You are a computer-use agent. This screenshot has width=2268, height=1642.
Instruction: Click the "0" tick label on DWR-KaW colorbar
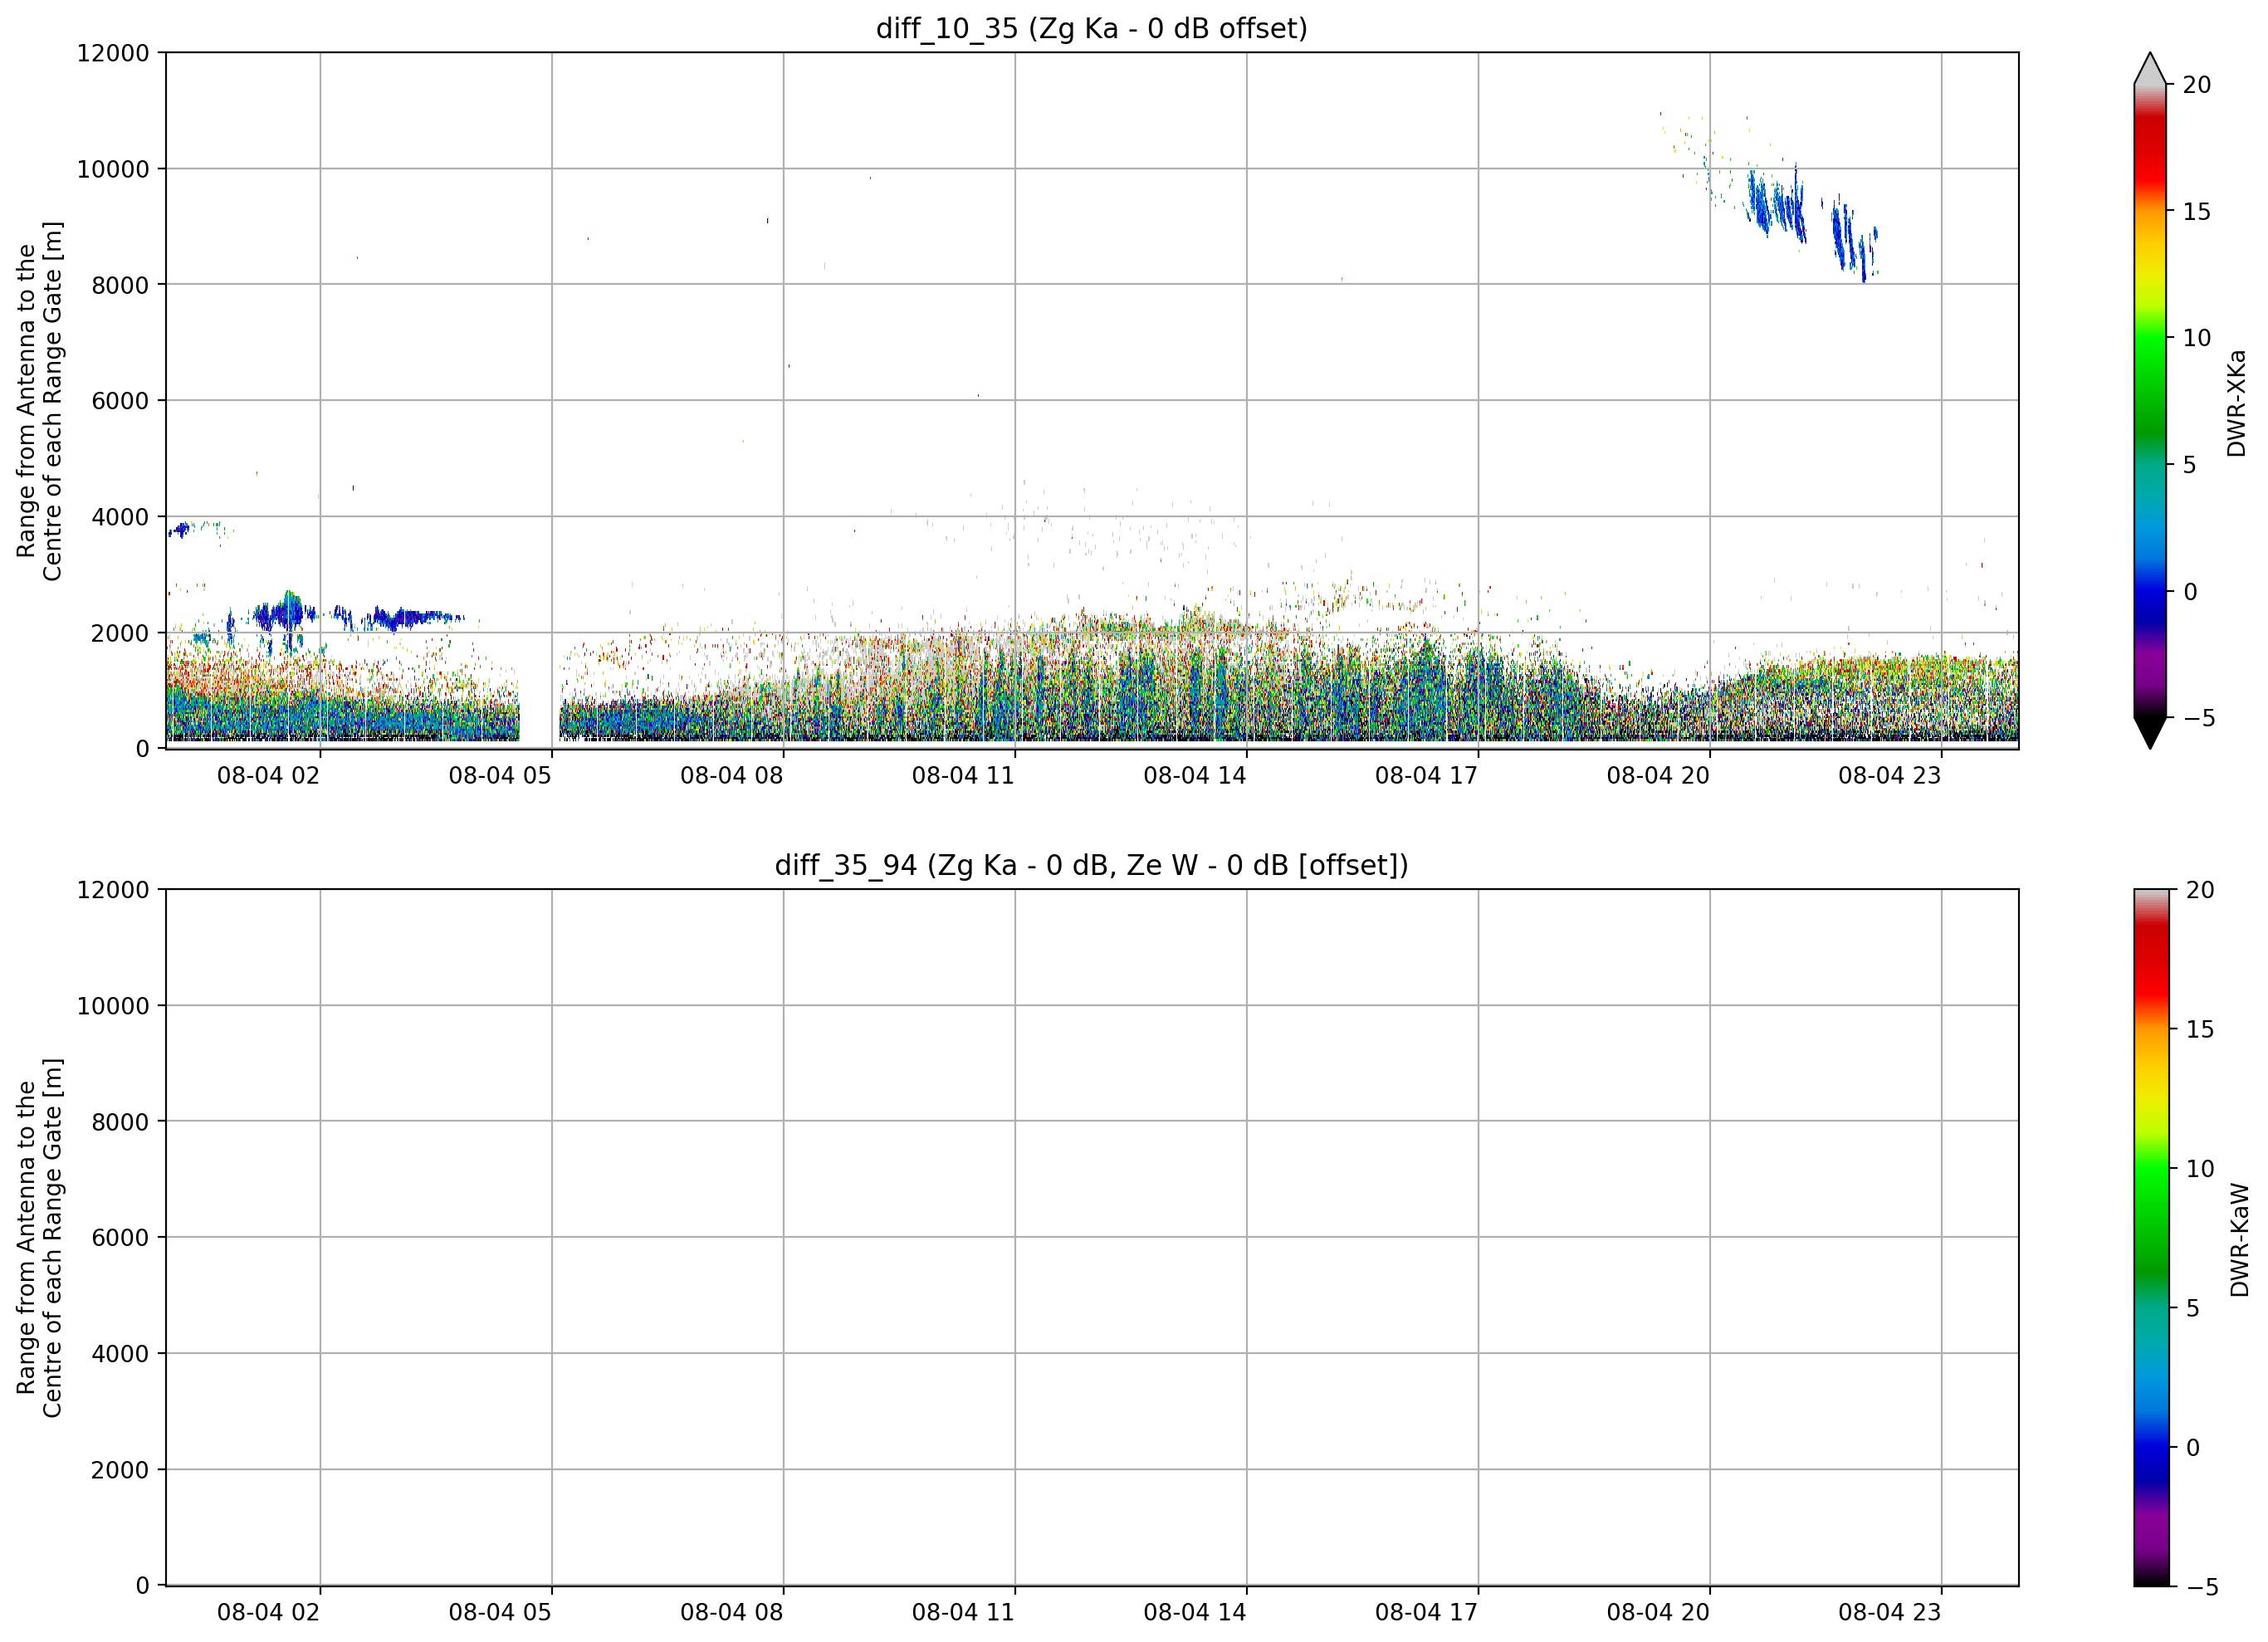(2193, 1447)
